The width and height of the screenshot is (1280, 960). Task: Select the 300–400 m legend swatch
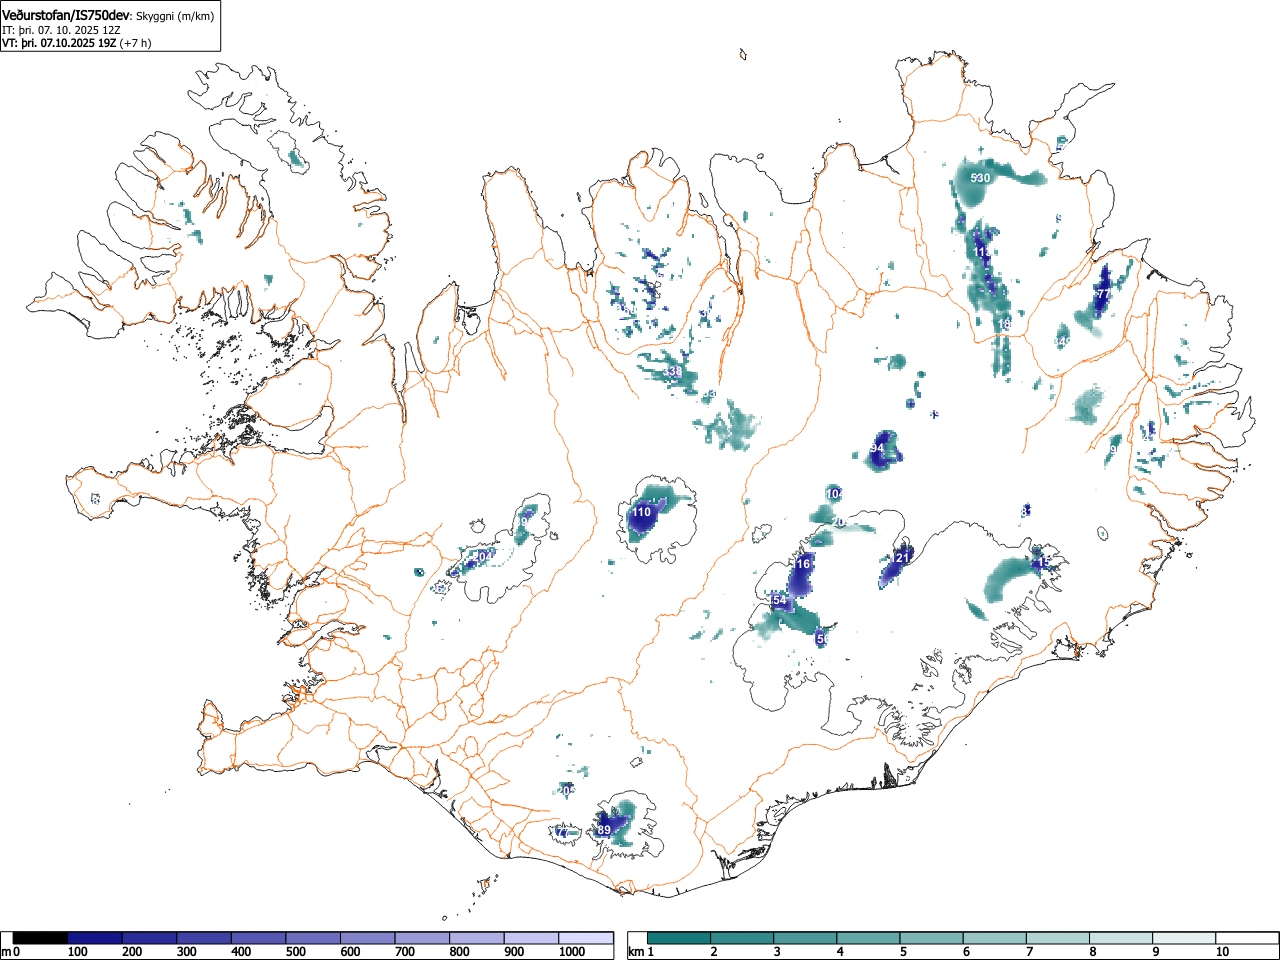pos(204,938)
